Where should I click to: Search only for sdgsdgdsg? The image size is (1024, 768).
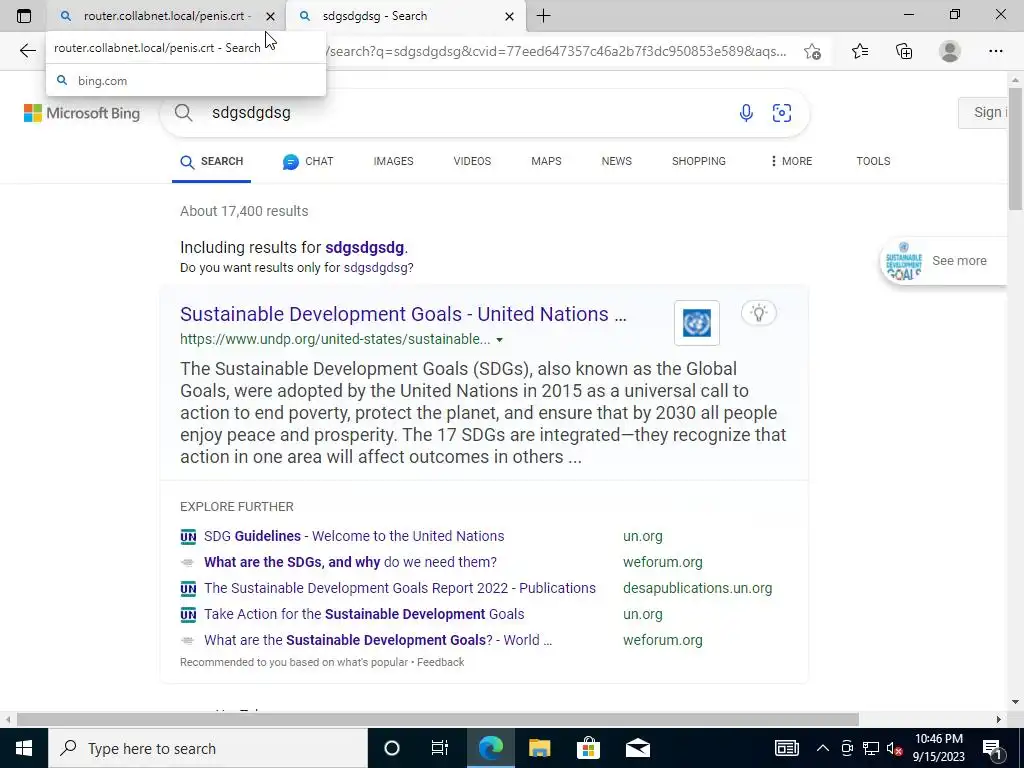pos(377,268)
